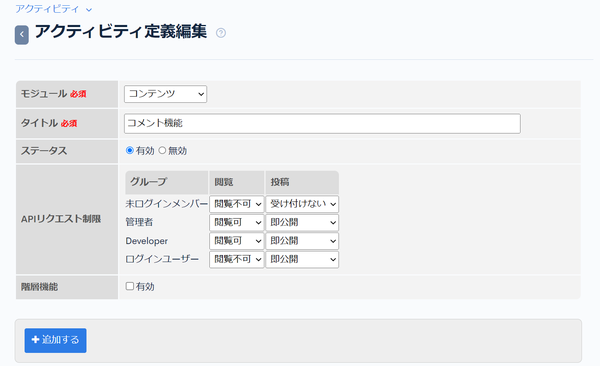The height and width of the screenshot is (366, 600).
Task: Click the 追加する button
Action: (x=55, y=340)
